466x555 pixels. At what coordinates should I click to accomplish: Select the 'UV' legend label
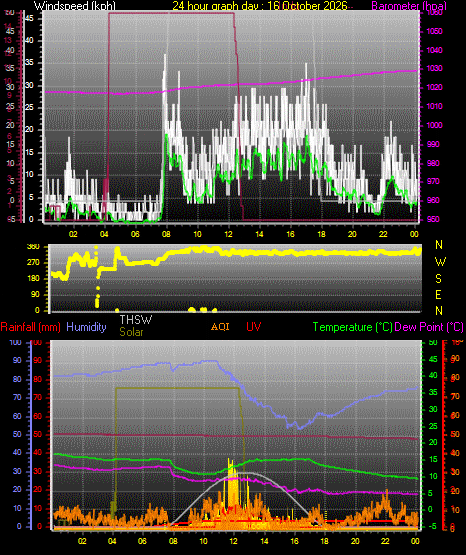(254, 327)
